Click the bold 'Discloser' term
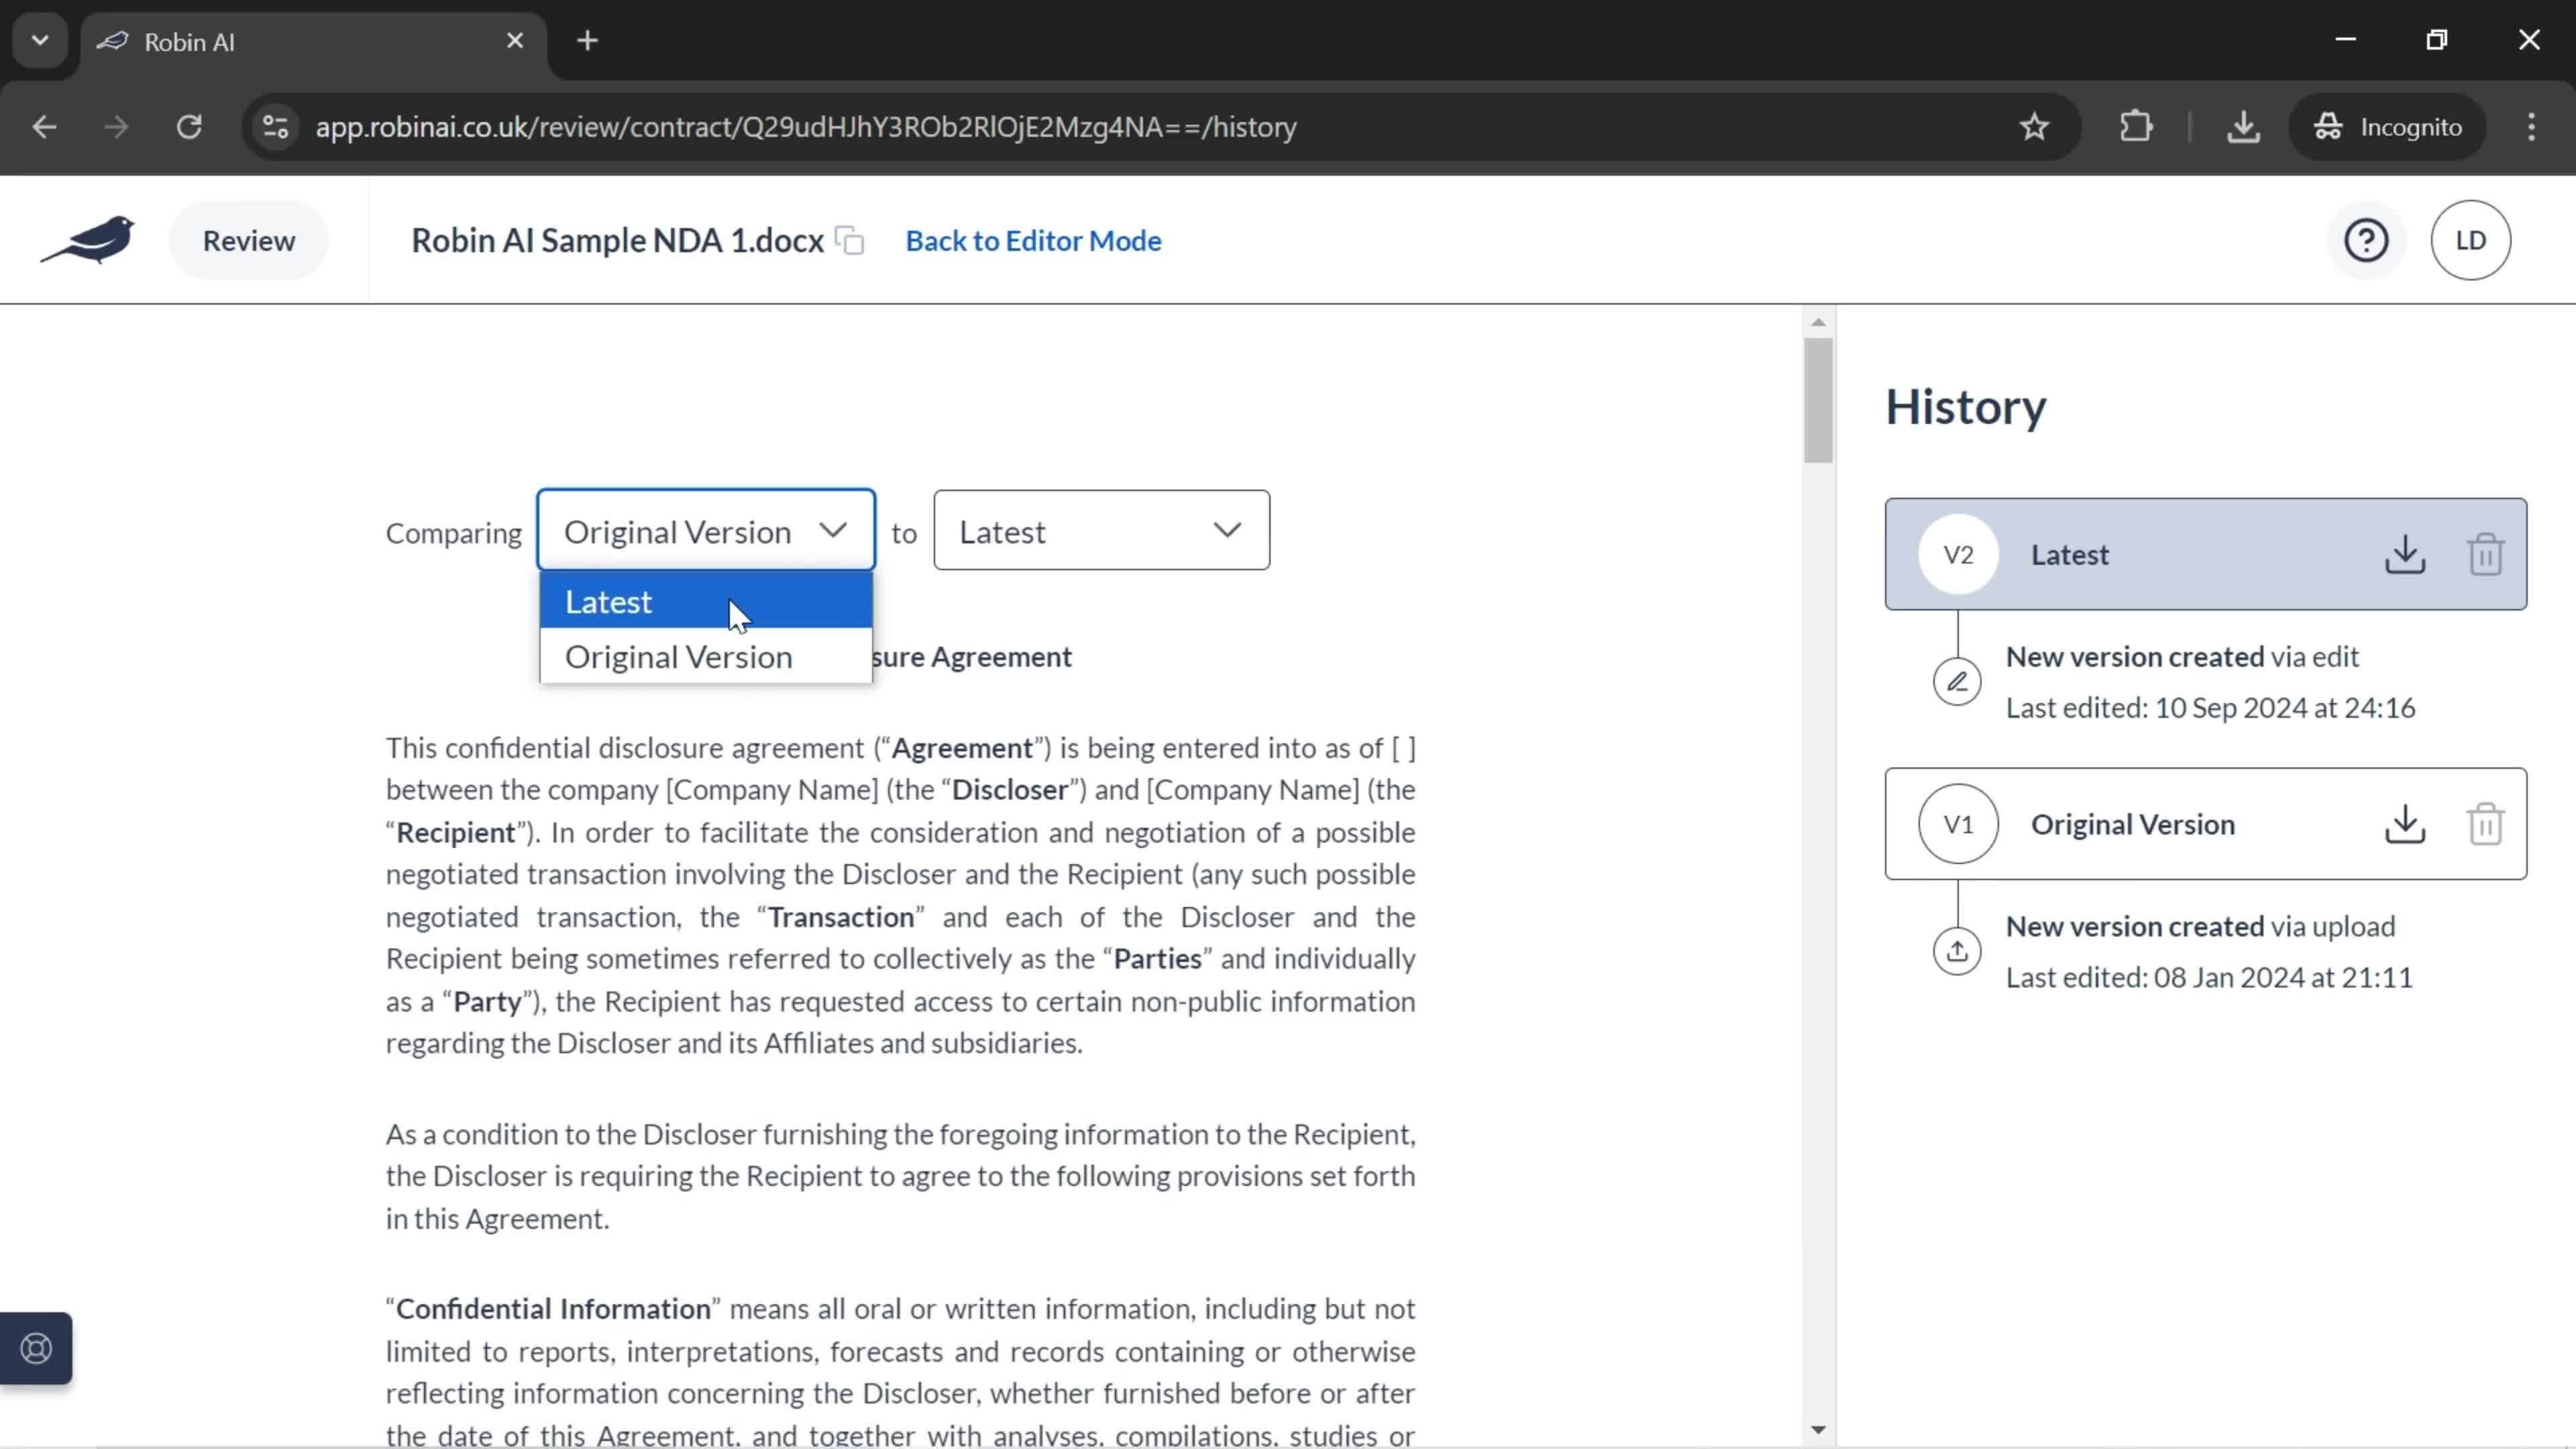The image size is (2576, 1449). [1010, 790]
